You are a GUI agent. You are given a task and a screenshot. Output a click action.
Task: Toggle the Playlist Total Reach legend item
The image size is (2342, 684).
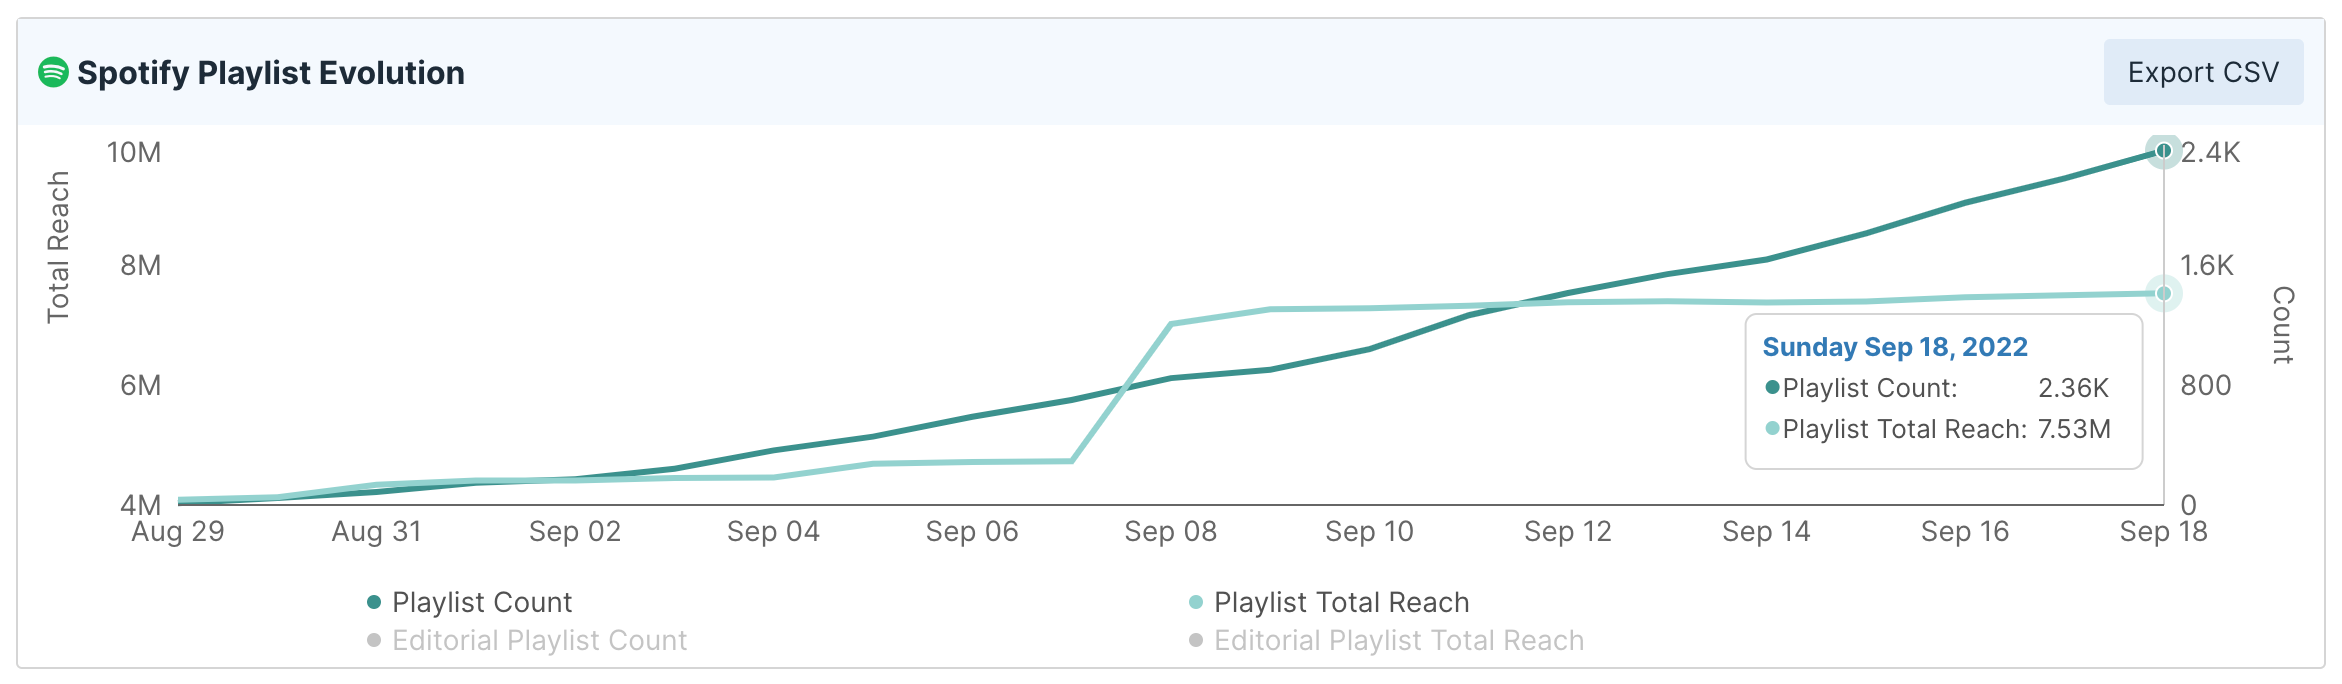click(1340, 602)
